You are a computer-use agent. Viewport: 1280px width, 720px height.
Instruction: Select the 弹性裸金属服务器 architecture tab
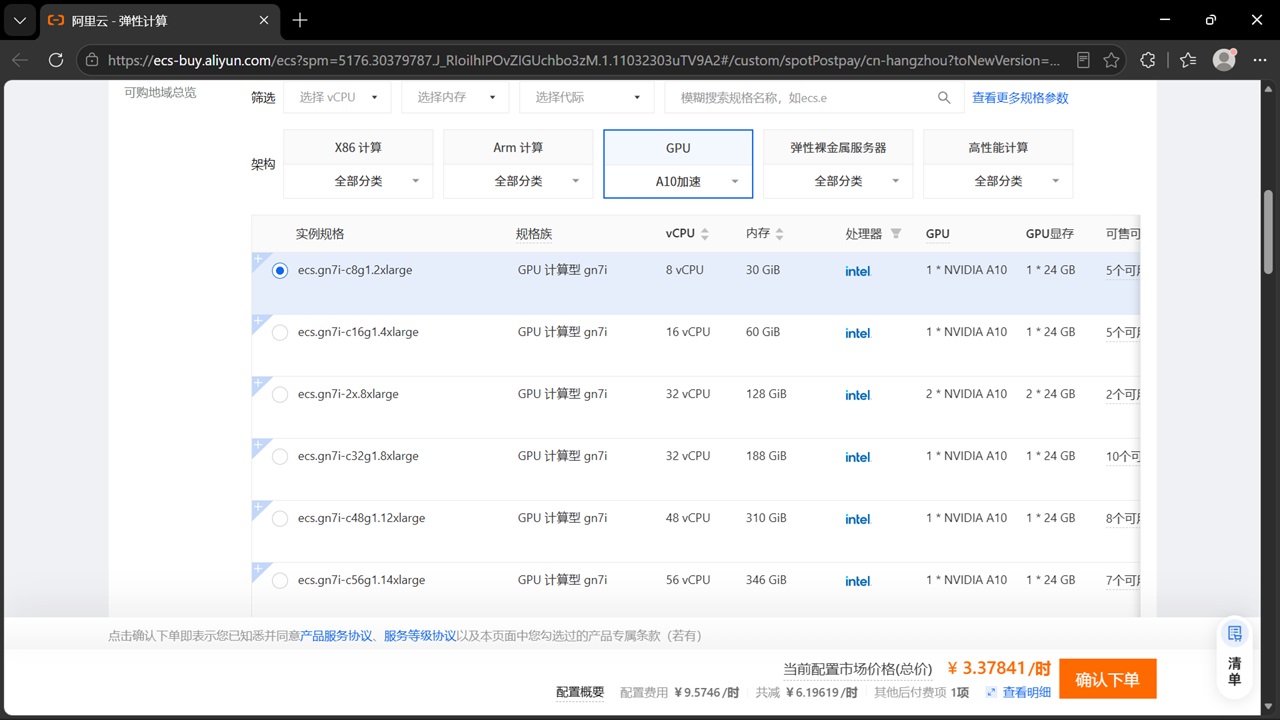838,147
